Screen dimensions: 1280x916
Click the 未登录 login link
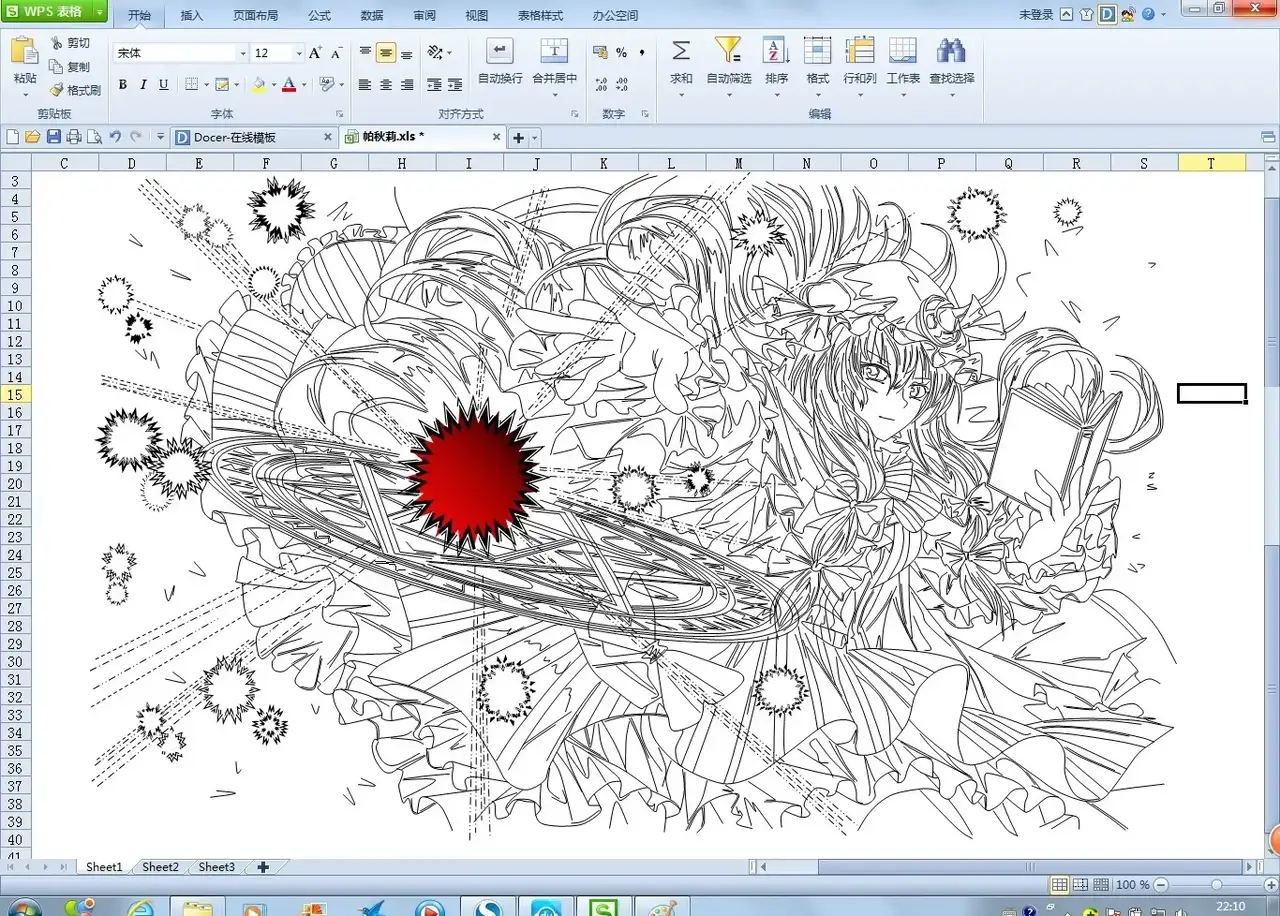click(1036, 15)
